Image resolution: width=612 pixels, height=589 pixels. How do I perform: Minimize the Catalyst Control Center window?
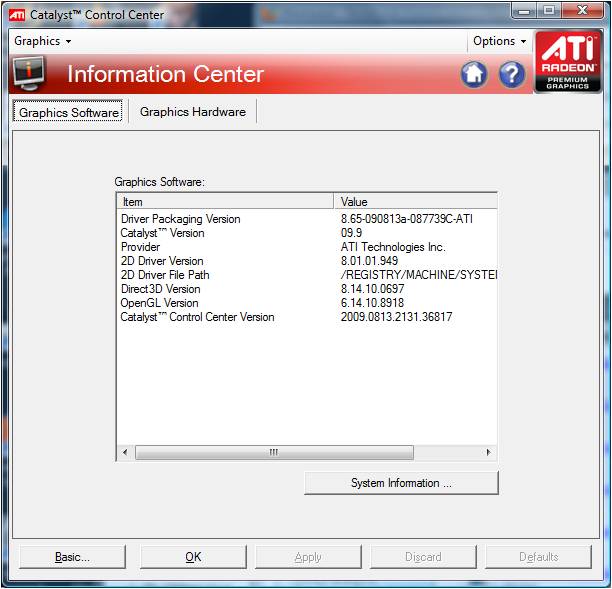click(x=523, y=10)
